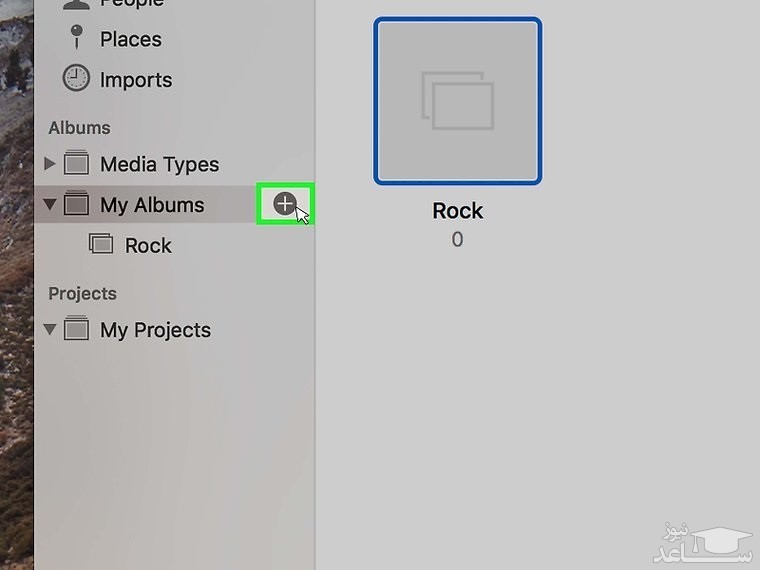Image resolution: width=760 pixels, height=570 pixels.
Task: Collapse the My Projects disclosure triangle
Action: [x=50, y=329]
